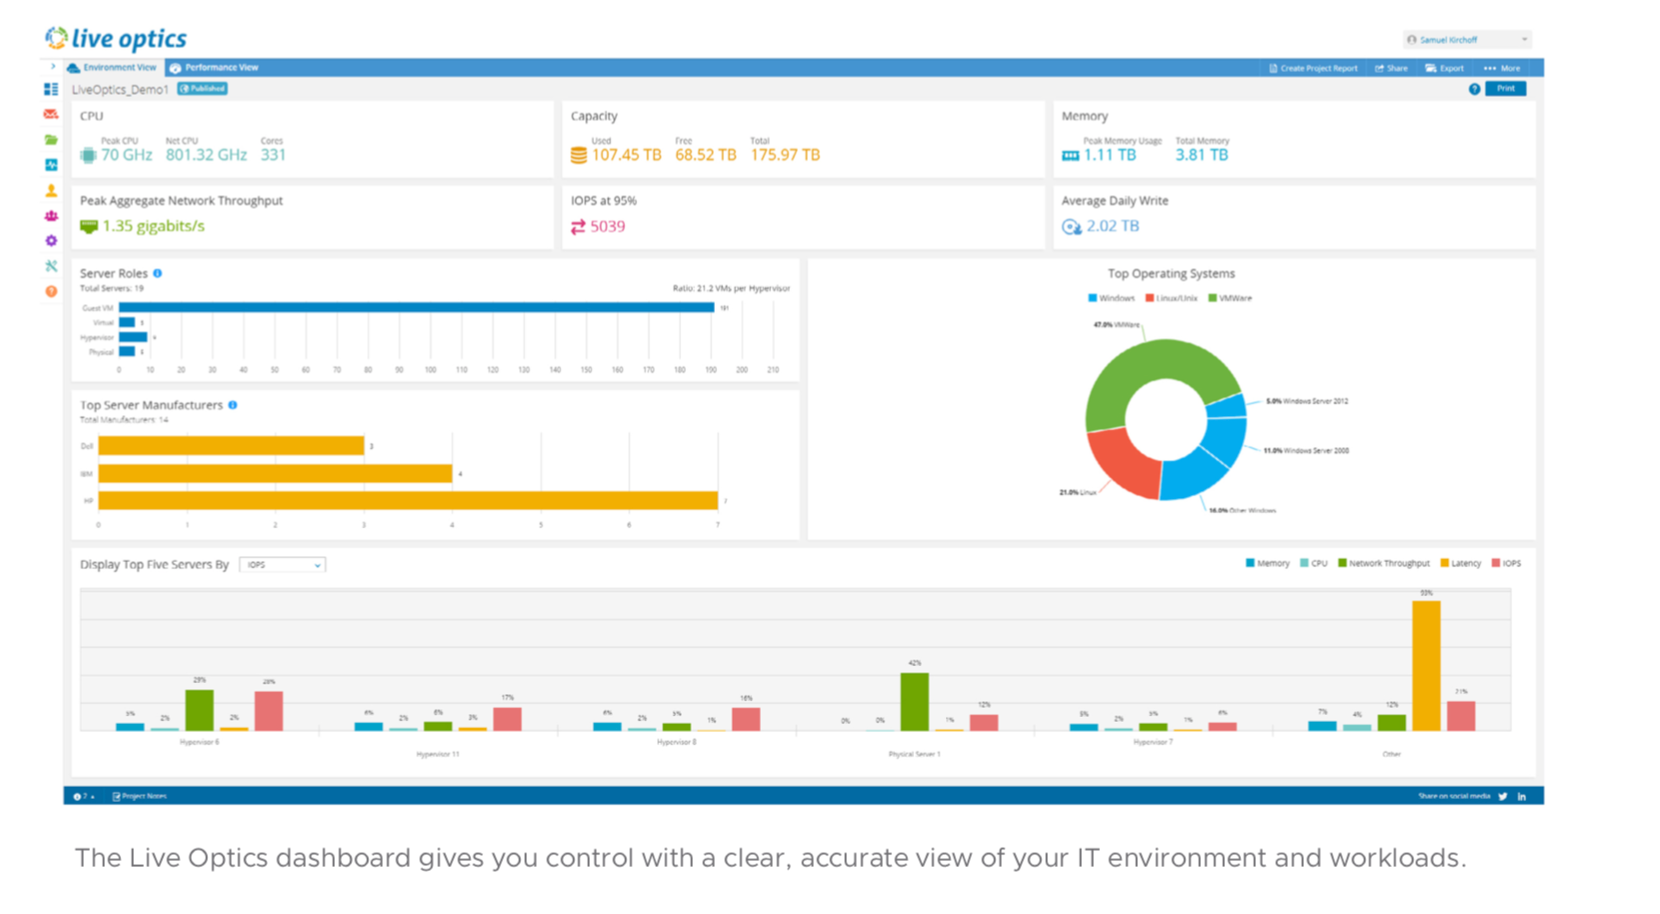Select the orange user icon in sidebar
The height and width of the screenshot is (914, 1660).
51,190
